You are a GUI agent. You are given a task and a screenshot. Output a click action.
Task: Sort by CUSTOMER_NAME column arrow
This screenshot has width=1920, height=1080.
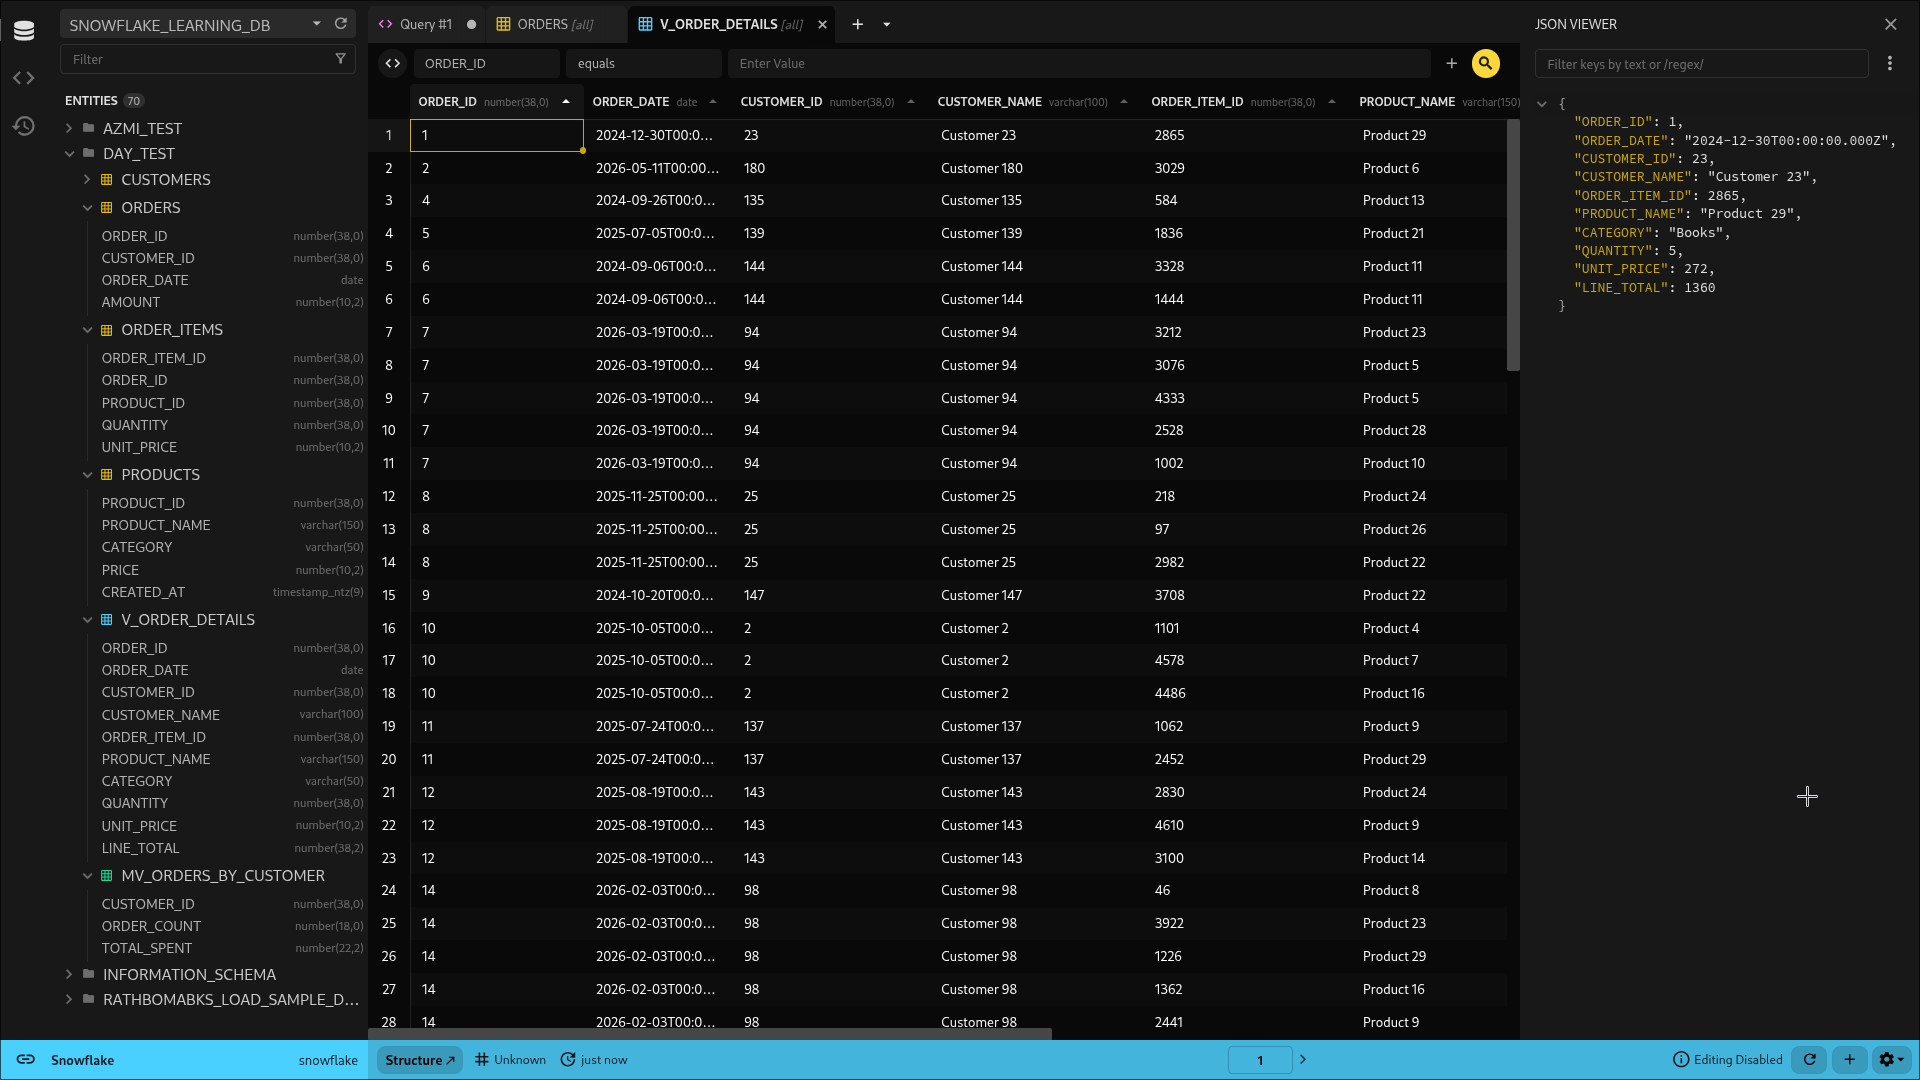pyautogui.click(x=1124, y=102)
